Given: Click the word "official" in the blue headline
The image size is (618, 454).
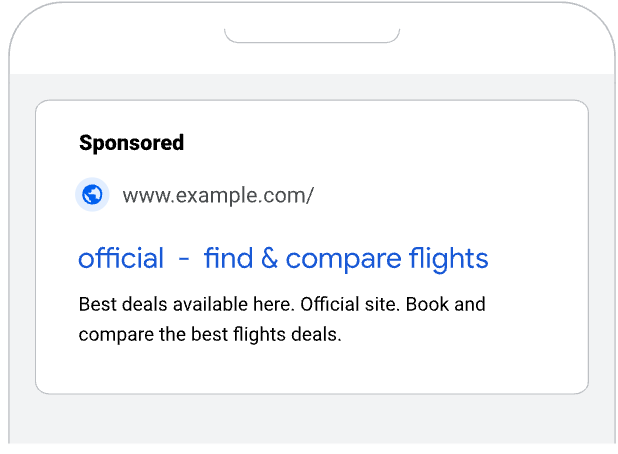Looking at the screenshot, I should (120, 259).
